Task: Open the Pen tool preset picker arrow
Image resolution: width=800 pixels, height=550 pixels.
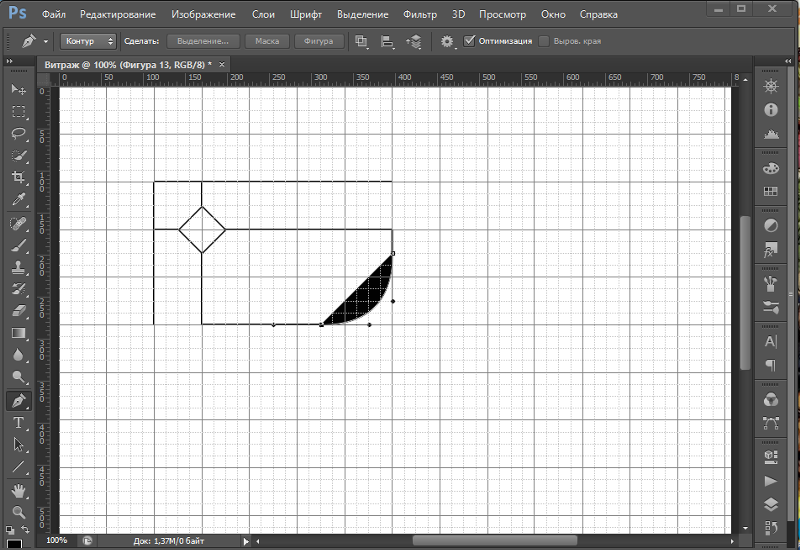Action: (45, 42)
